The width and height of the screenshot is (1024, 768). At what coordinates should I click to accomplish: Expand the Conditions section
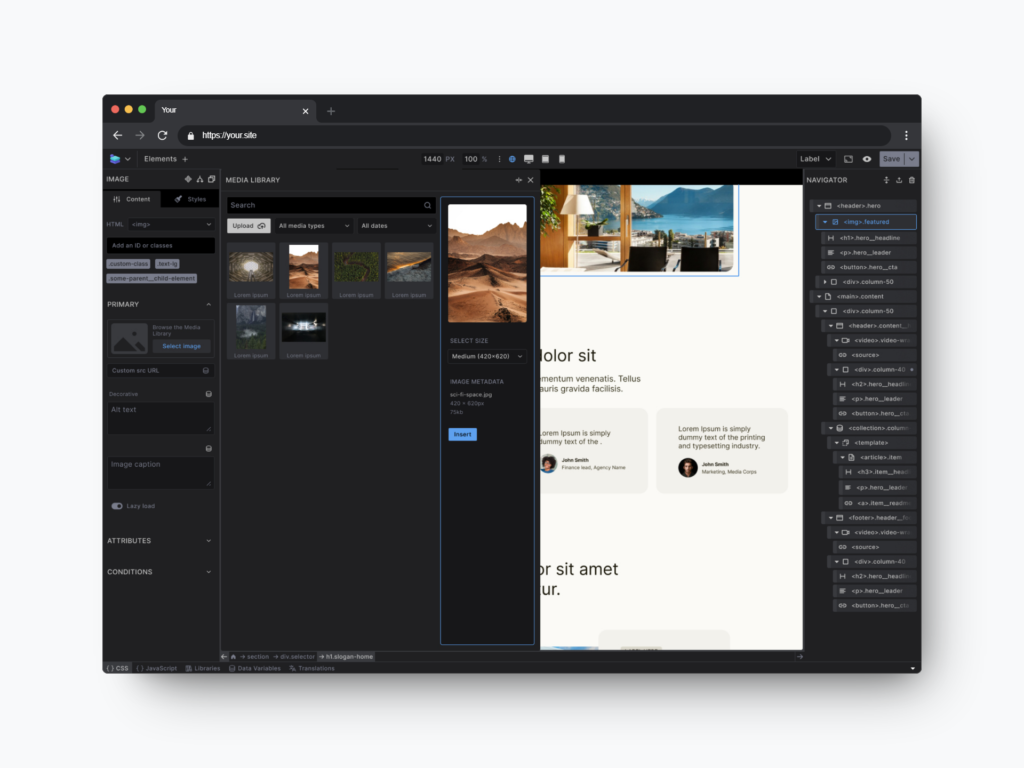[x=160, y=572]
